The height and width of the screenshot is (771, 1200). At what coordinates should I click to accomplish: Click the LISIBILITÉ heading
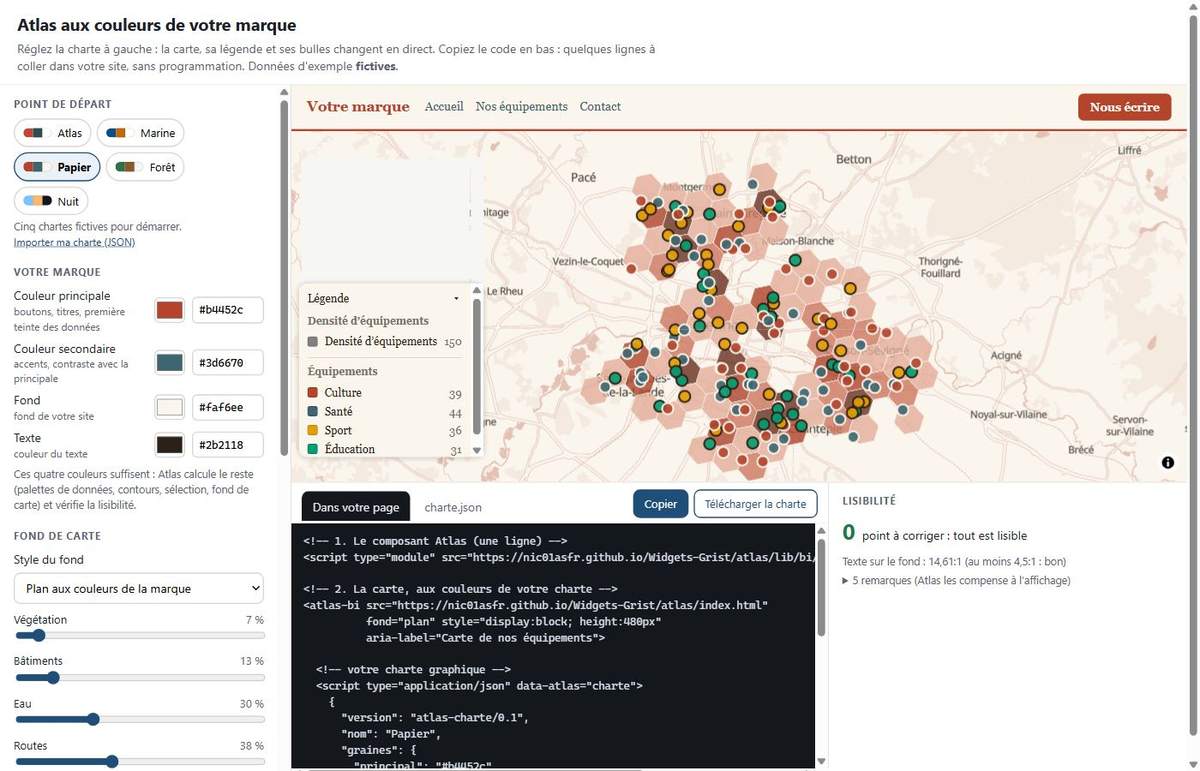[x=869, y=501]
